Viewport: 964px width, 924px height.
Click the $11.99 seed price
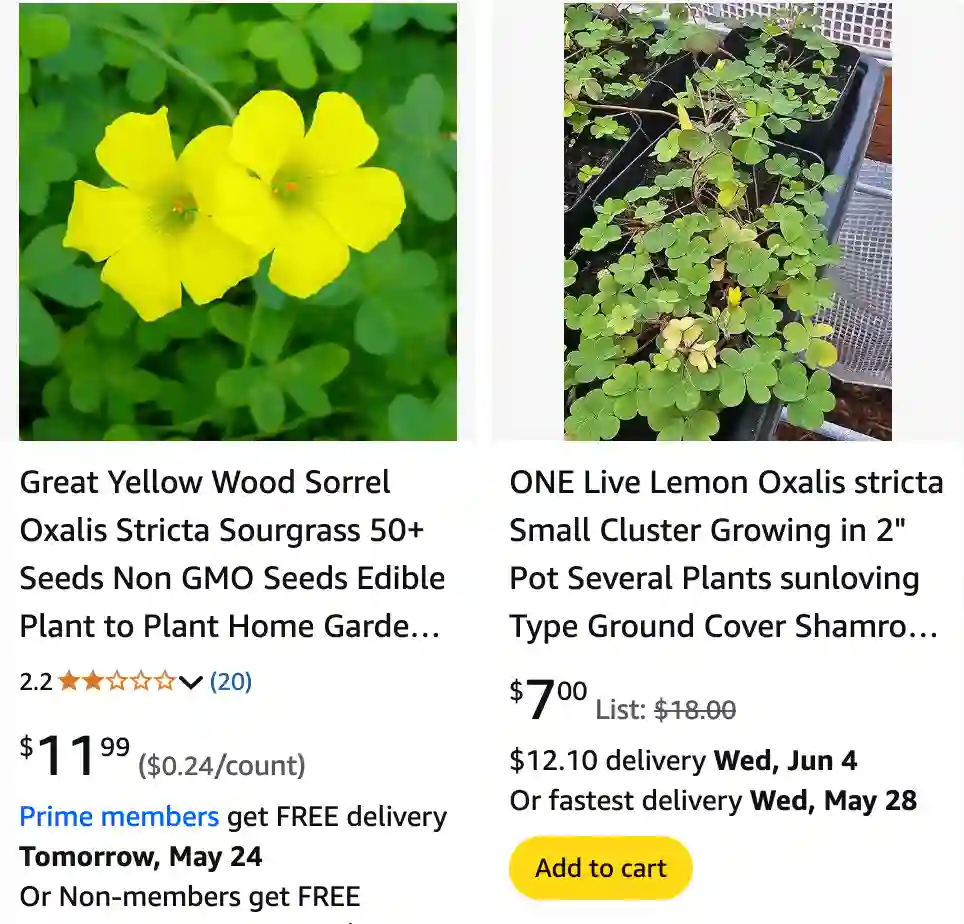(x=75, y=756)
